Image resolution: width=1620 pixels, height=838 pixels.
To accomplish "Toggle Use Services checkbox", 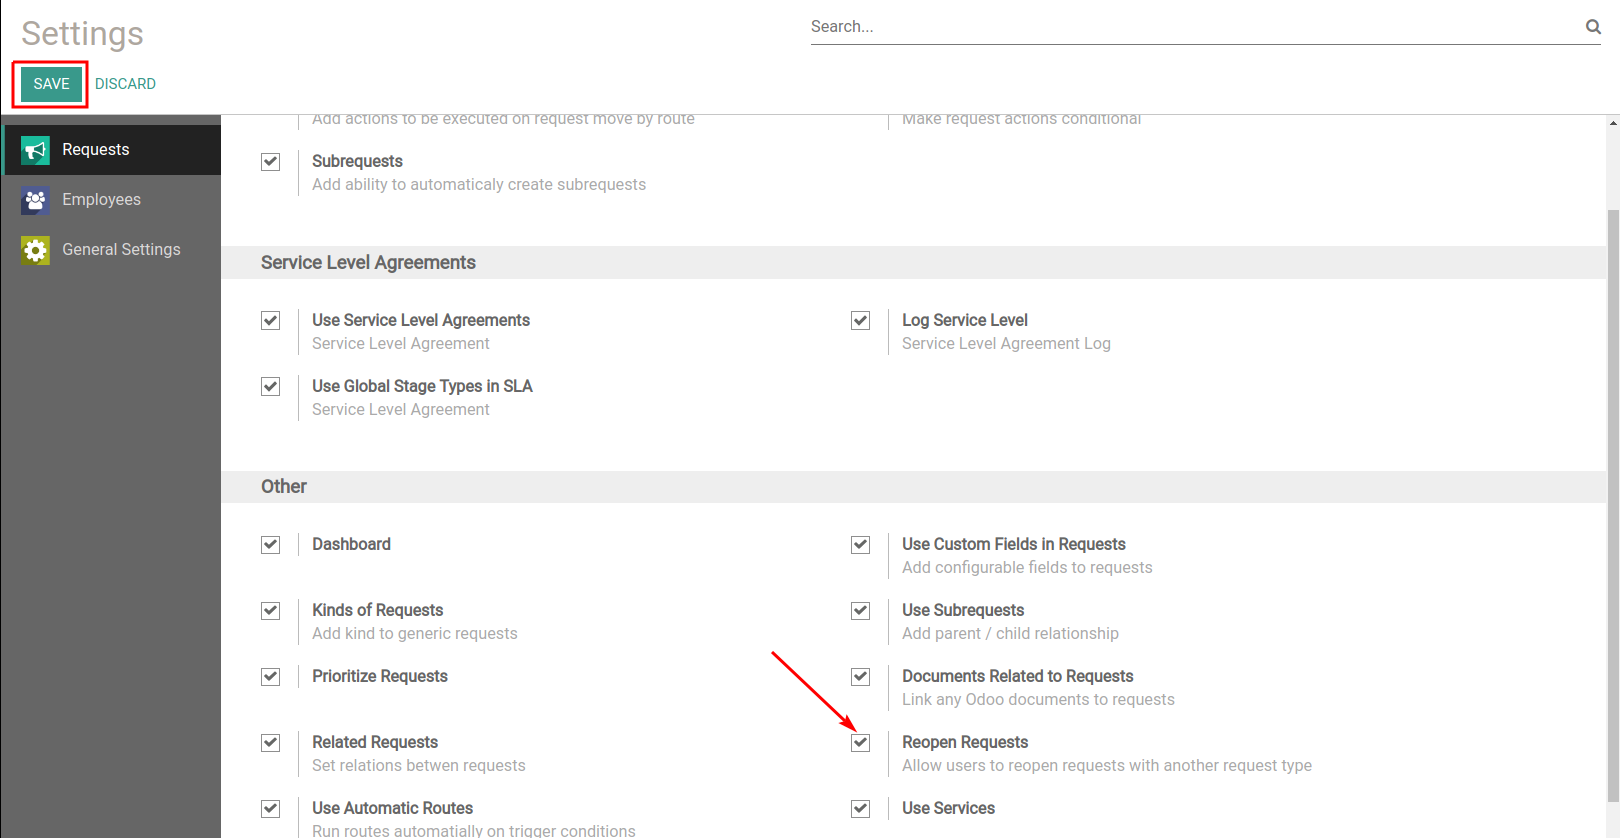I will click(x=860, y=809).
